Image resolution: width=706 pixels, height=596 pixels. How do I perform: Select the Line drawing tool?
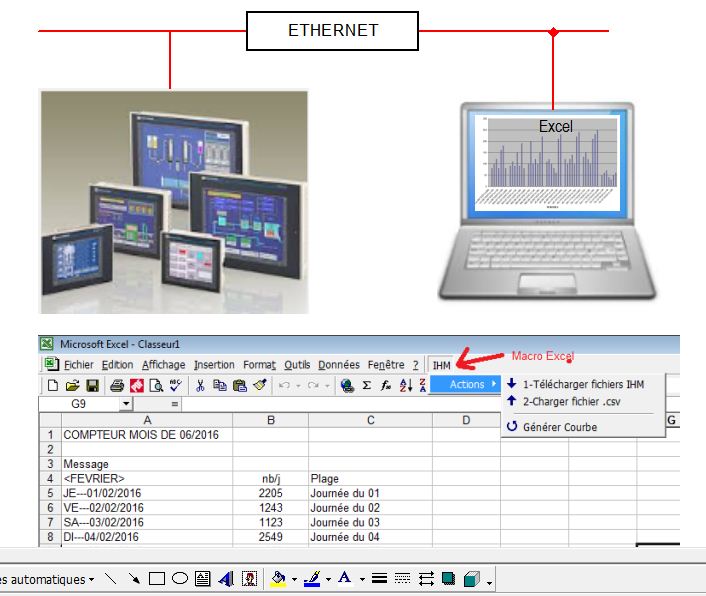coord(111,578)
